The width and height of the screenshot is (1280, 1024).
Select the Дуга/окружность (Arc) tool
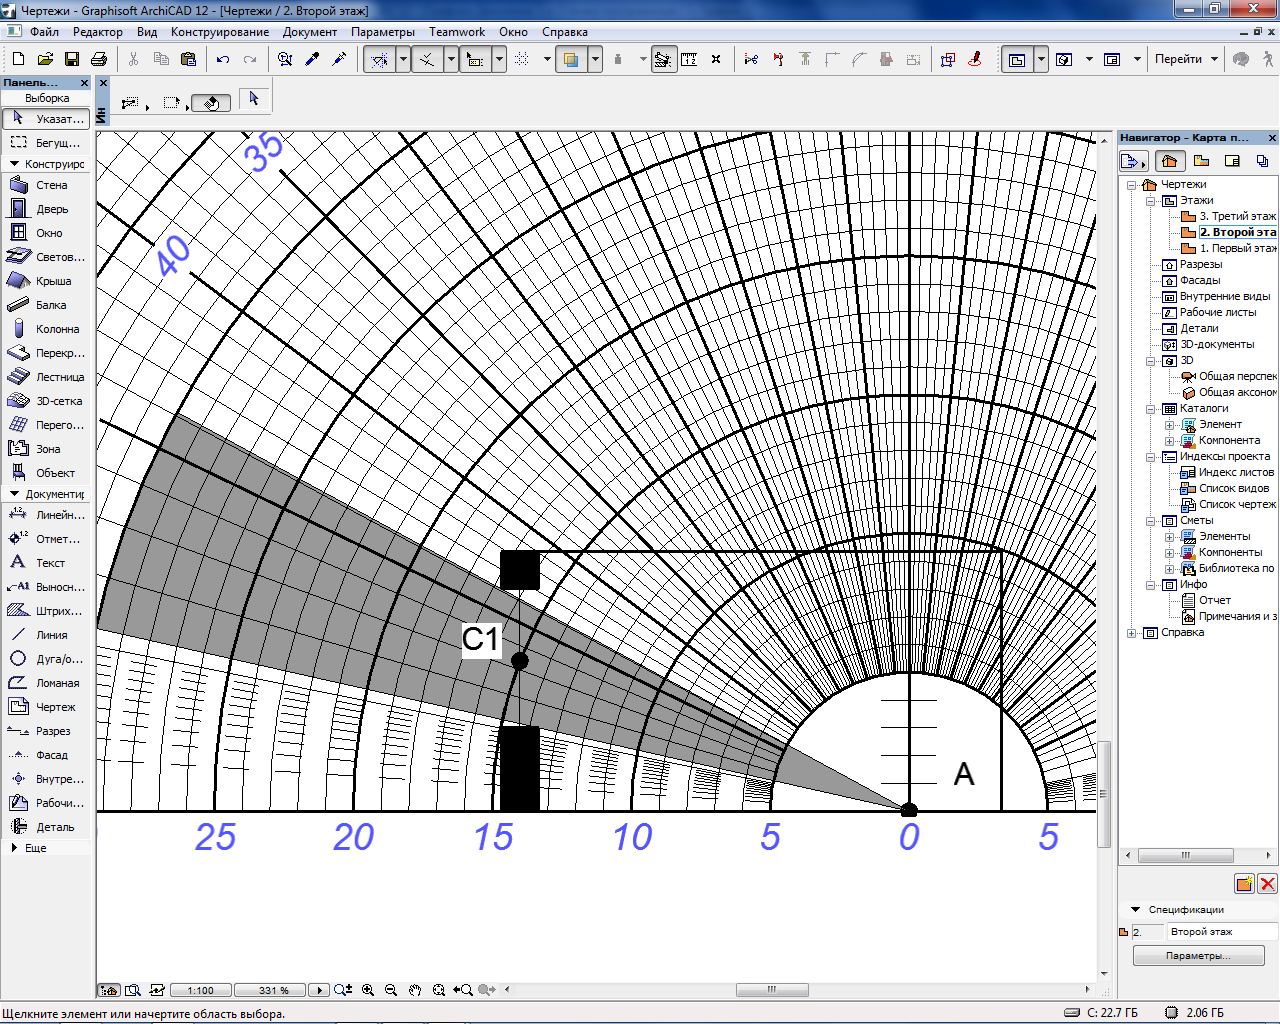click(46, 659)
